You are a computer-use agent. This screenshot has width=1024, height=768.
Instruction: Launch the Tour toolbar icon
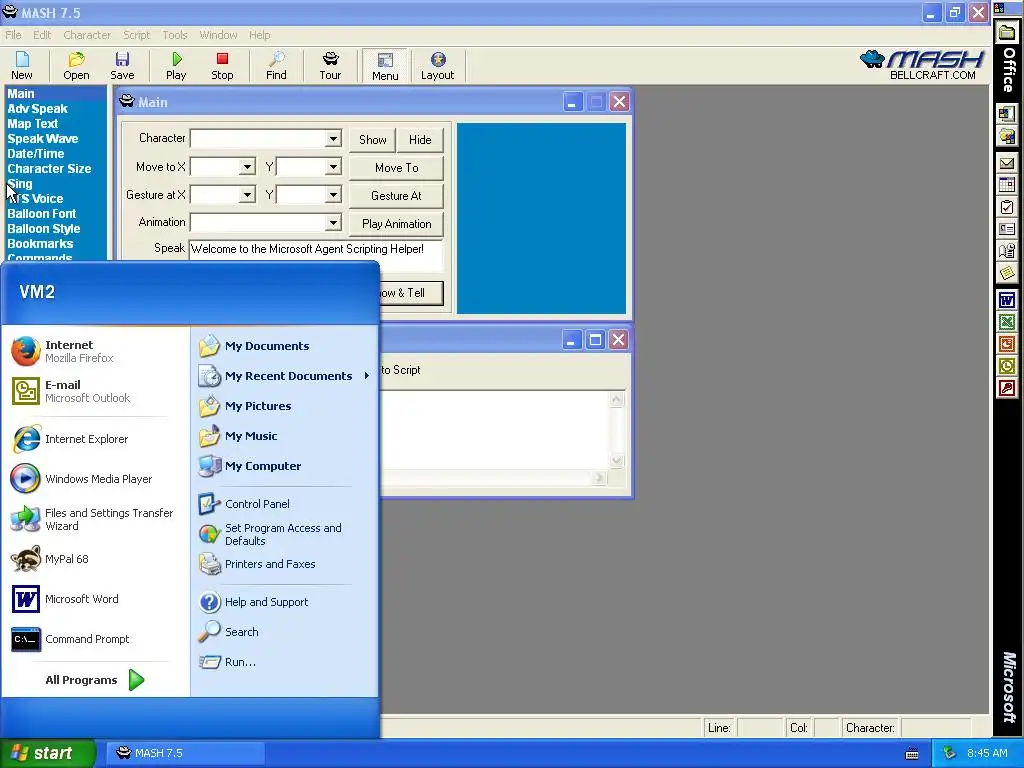click(x=330, y=66)
